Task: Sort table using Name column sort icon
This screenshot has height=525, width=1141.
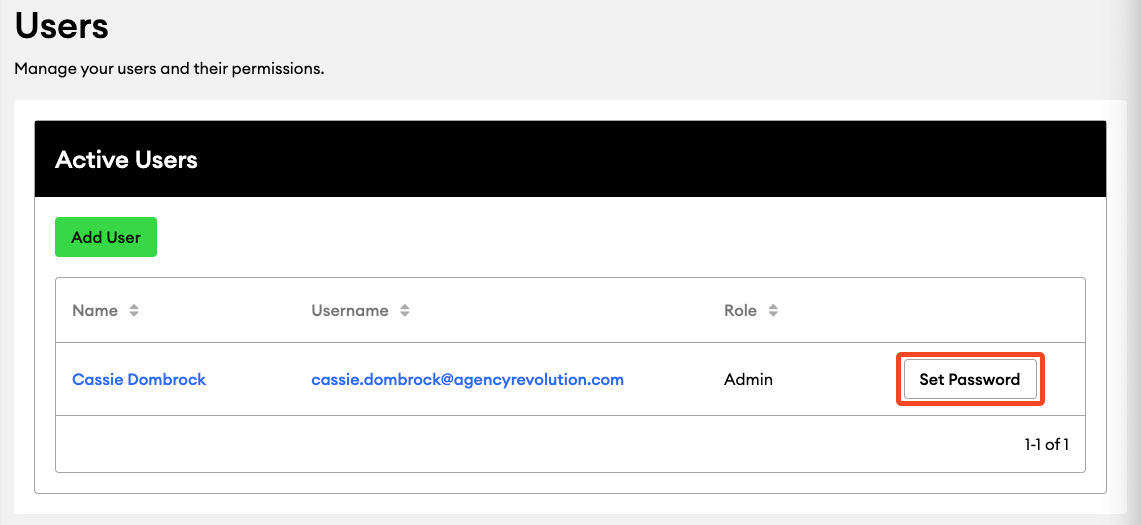Action: [x=134, y=310]
